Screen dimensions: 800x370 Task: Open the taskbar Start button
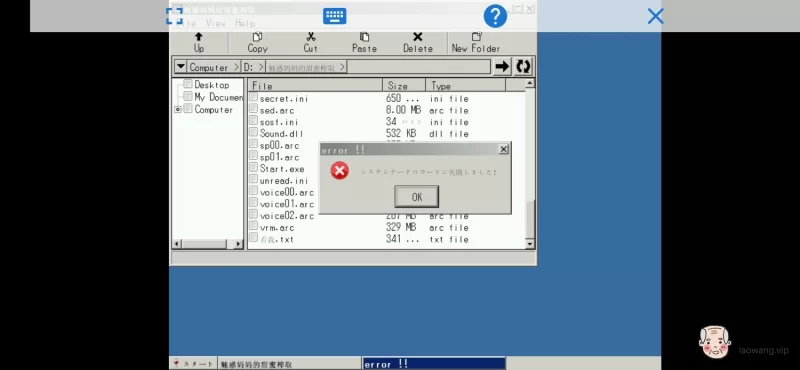(x=193, y=364)
